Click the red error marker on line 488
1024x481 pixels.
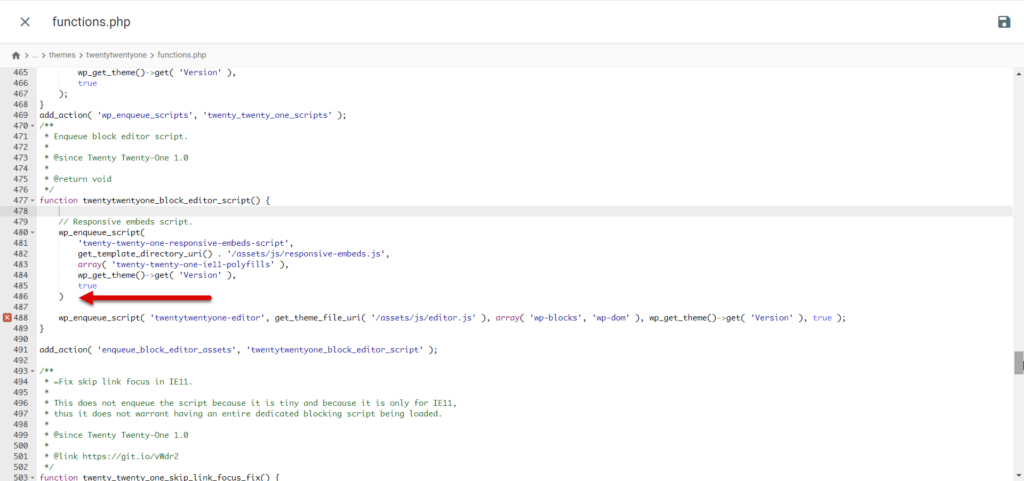(x=7, y=318)
